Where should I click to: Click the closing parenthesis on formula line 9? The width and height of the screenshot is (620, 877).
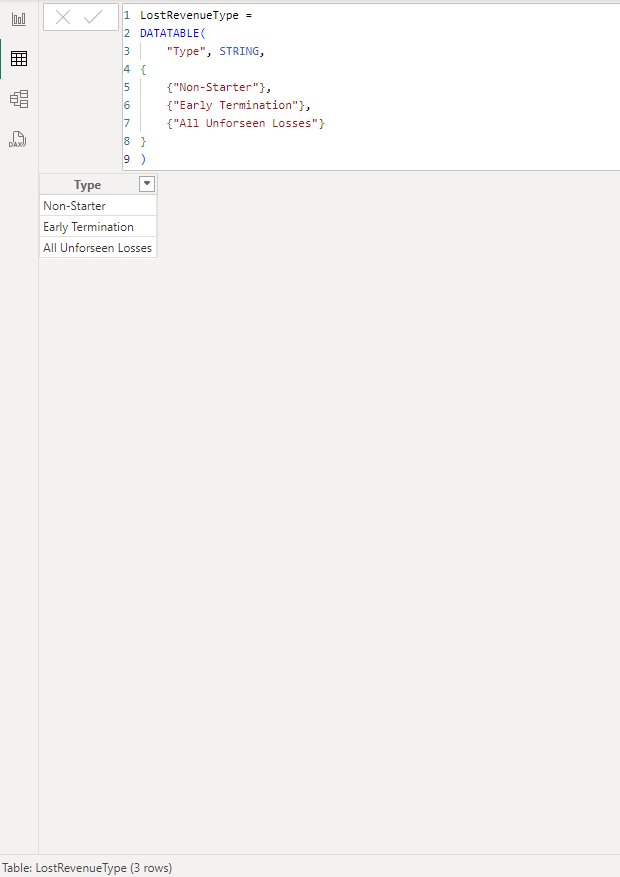(143, 160)
